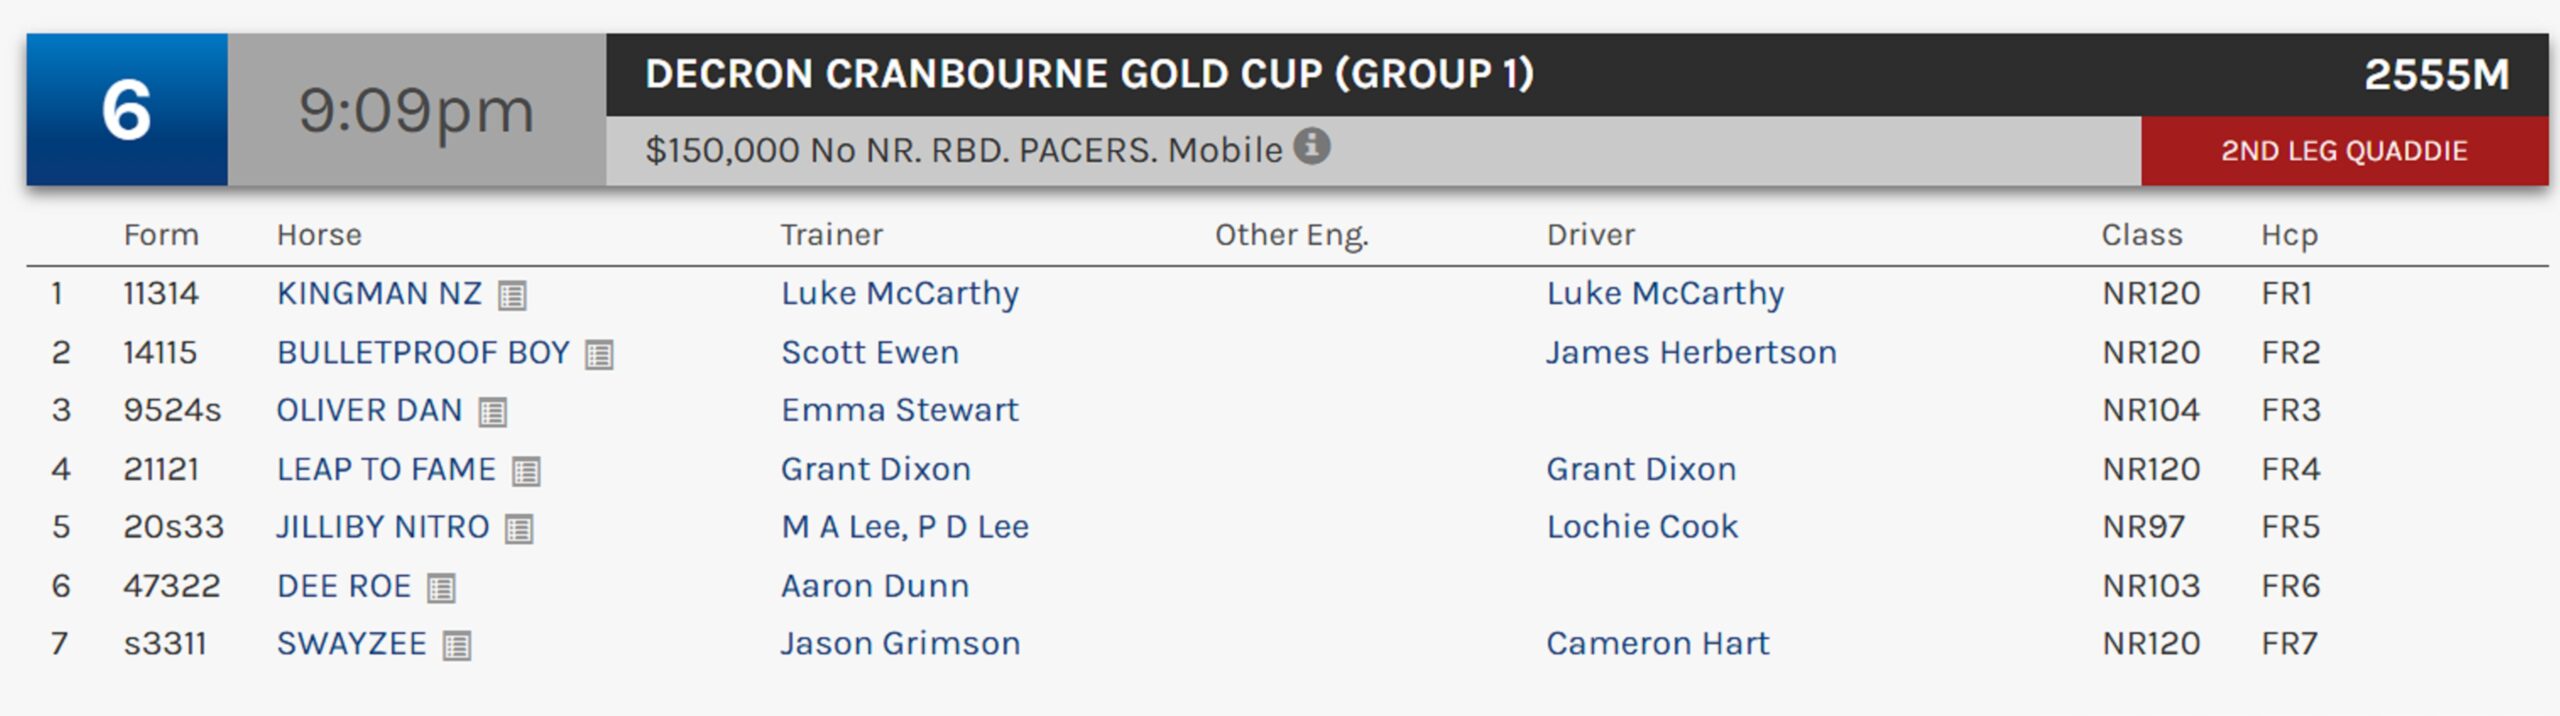Viewport: 2560px width, 716px height.
Task: Click the Decron Cranbourne Gold Cup title
Action: (1088, 75)
